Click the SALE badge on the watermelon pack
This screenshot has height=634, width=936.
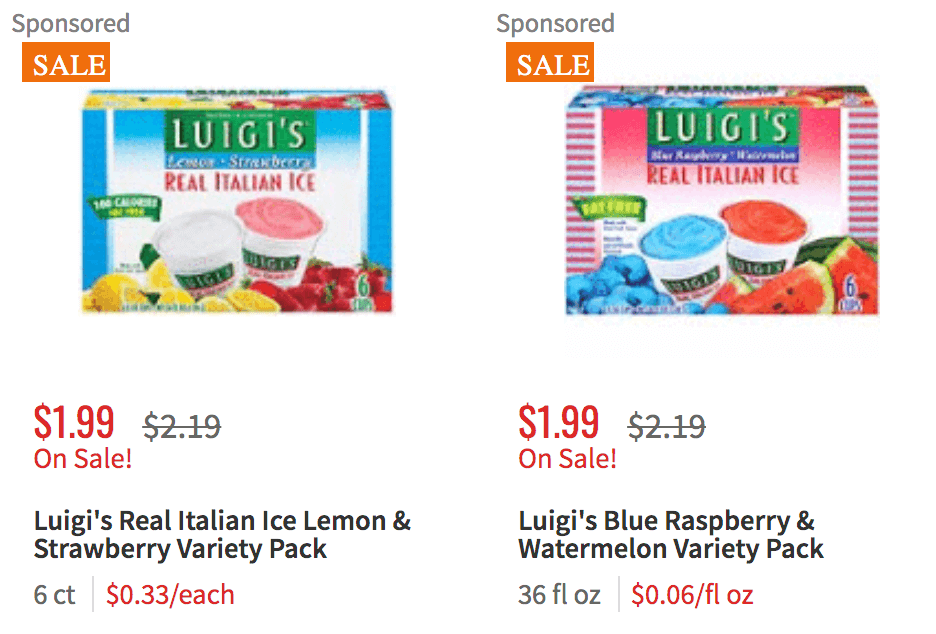pos(549,63)
